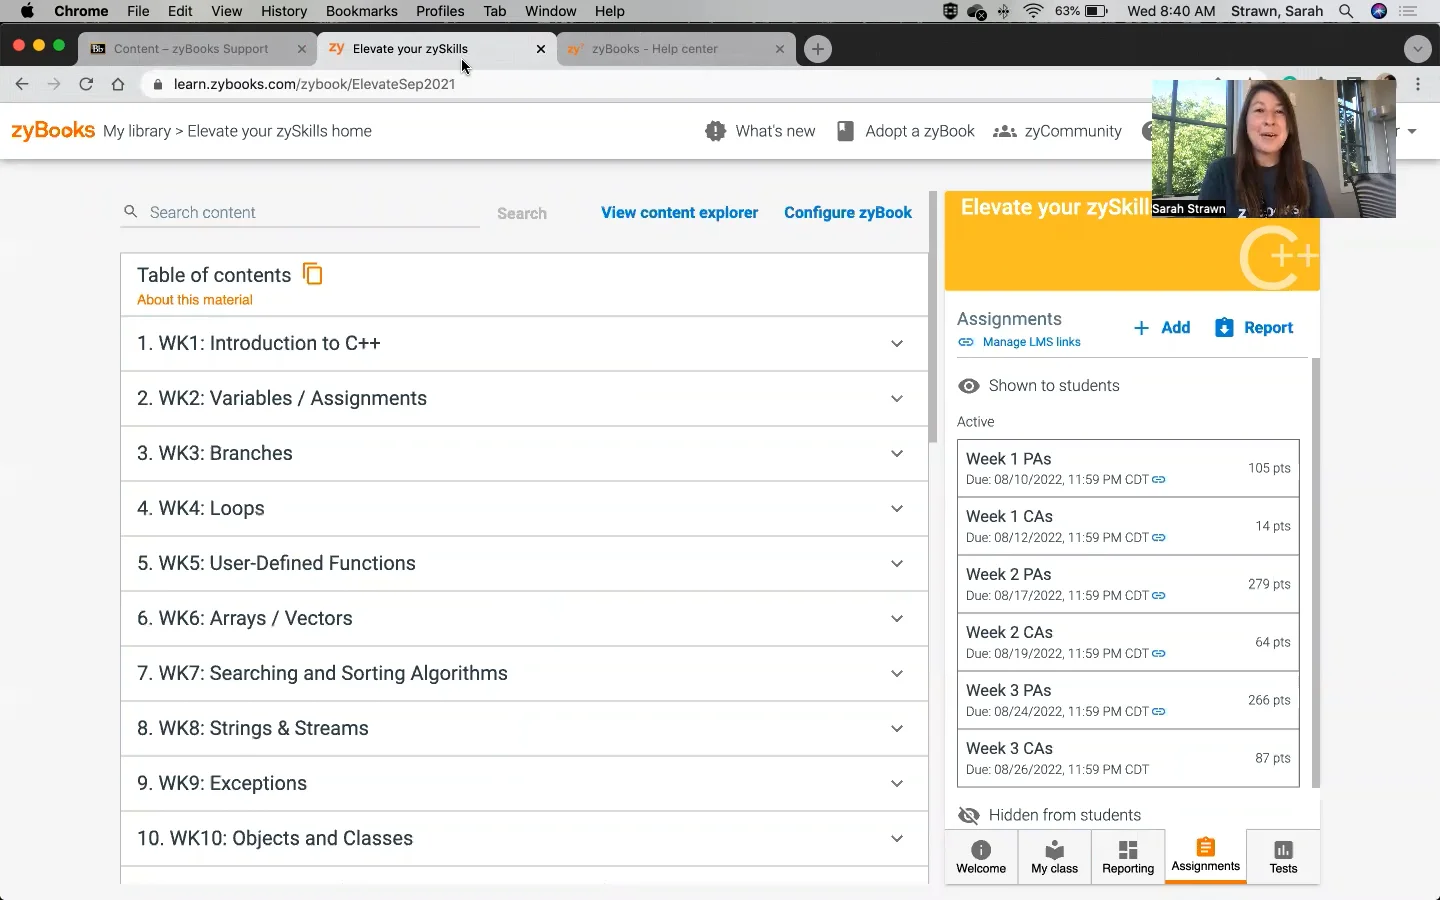This screenshot has width=1440, height=900.
Task: Click the Apple menu logo
Action: tap(27, 11)
